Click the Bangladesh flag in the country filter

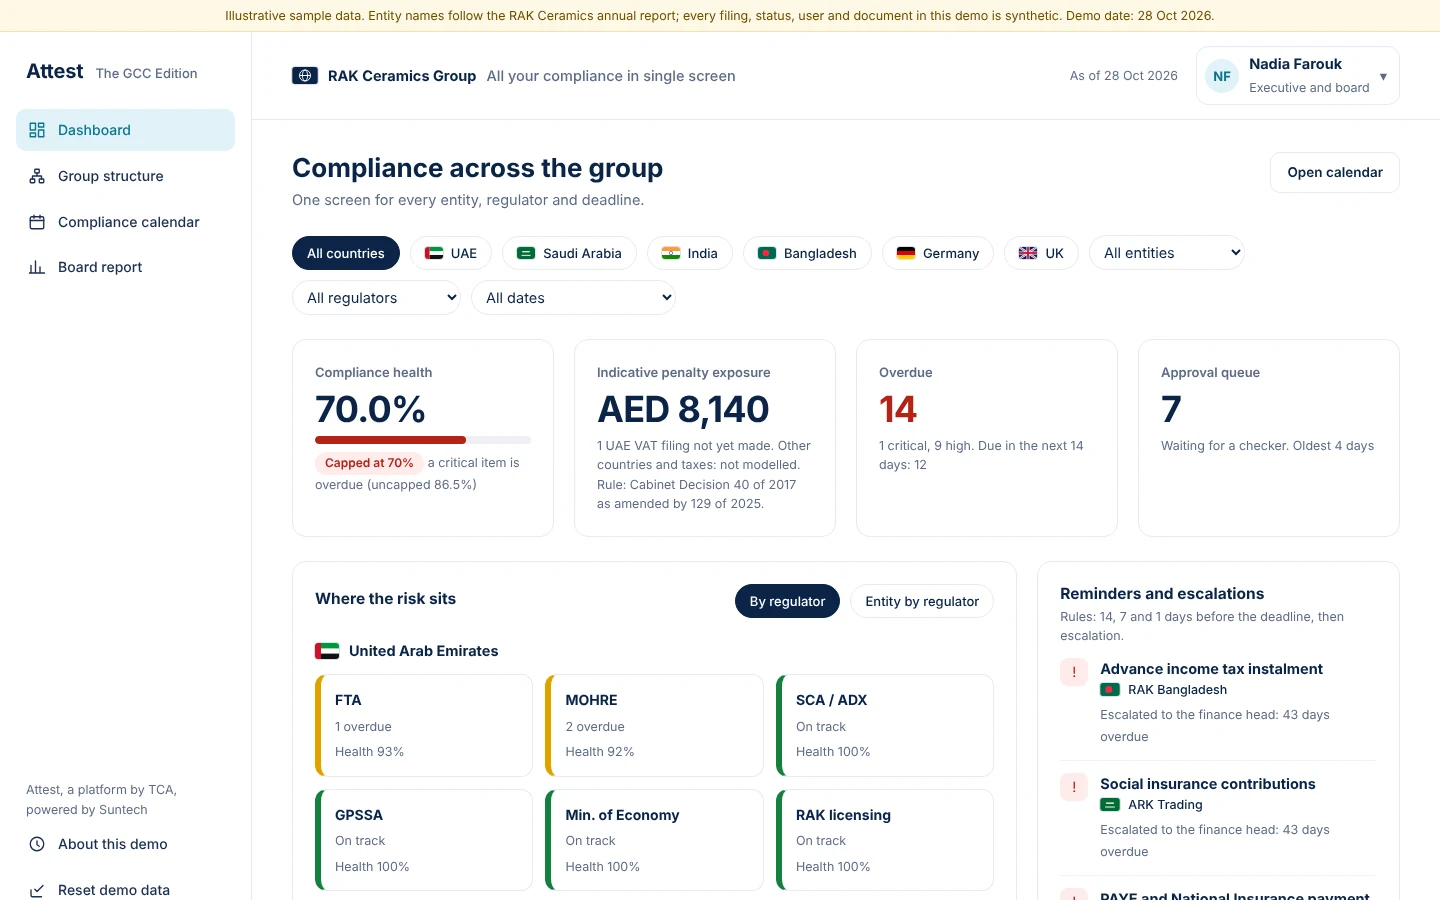767,253
